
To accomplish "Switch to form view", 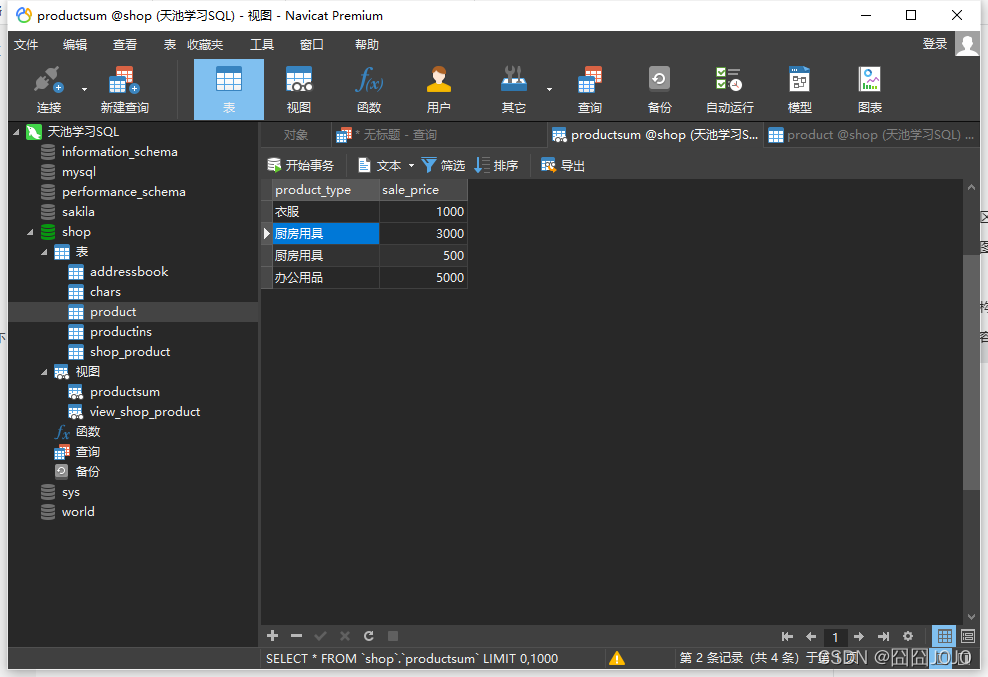I will tap(968, 636).
